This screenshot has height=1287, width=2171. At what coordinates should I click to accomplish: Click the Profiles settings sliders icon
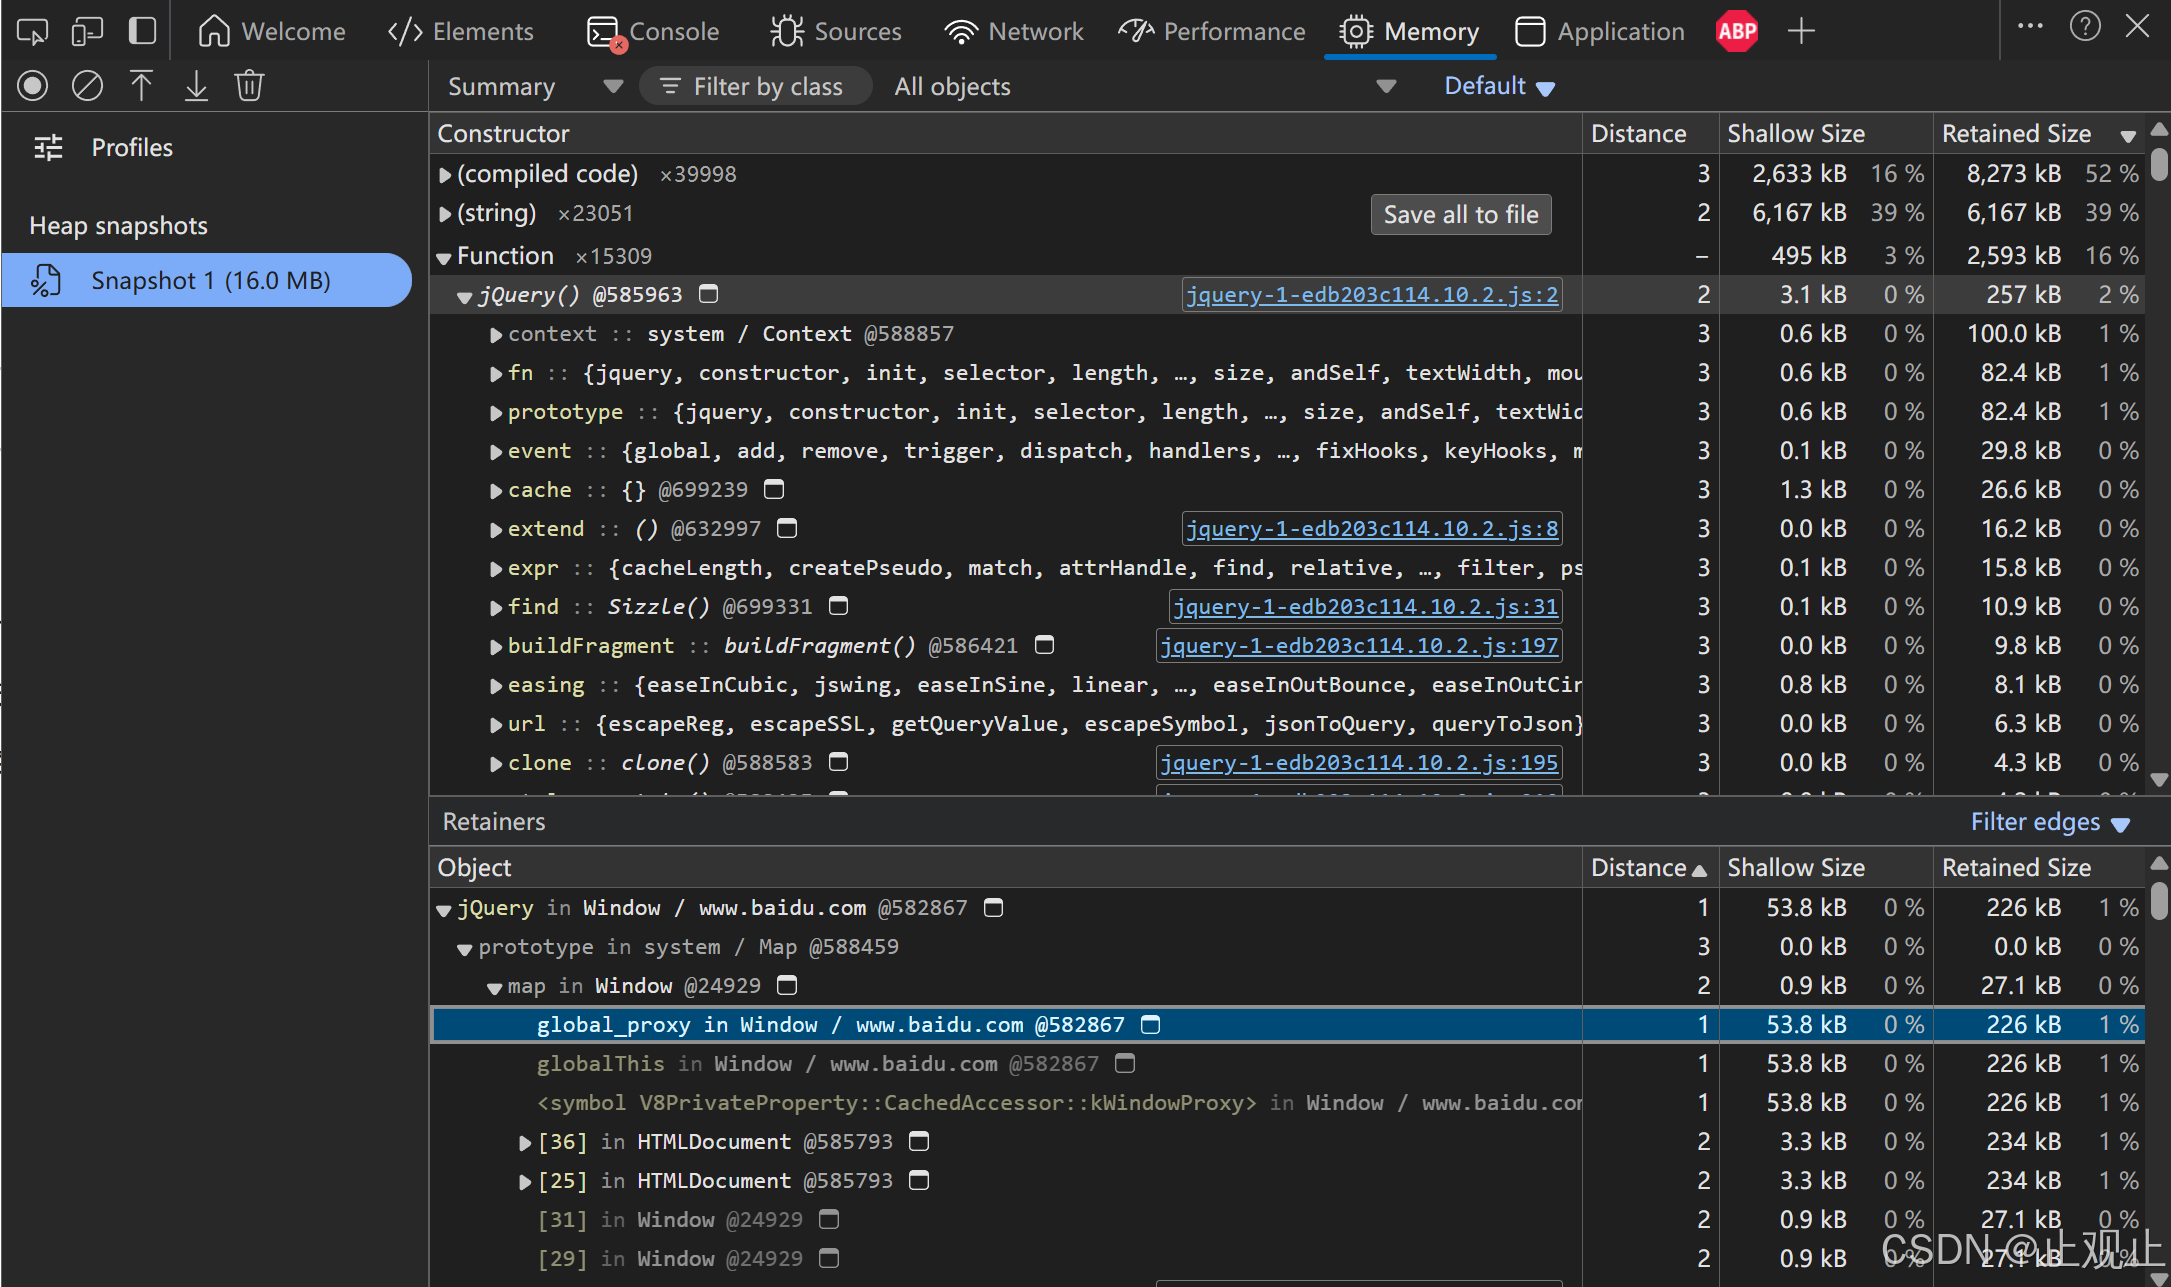point(48,148)
